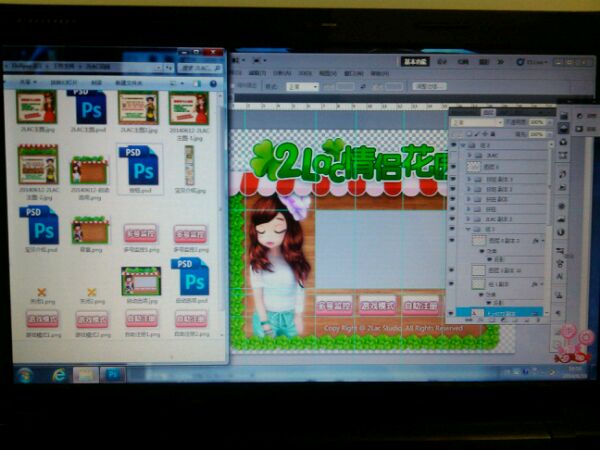Click the swap width and height icon
Viewport: 600px width, 450px height.
362,87
